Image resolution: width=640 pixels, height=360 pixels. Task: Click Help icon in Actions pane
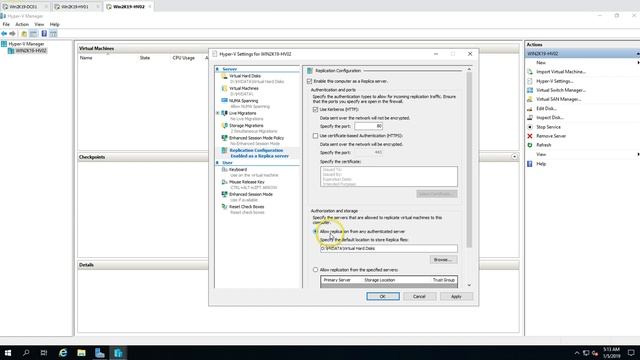point(530,164)
